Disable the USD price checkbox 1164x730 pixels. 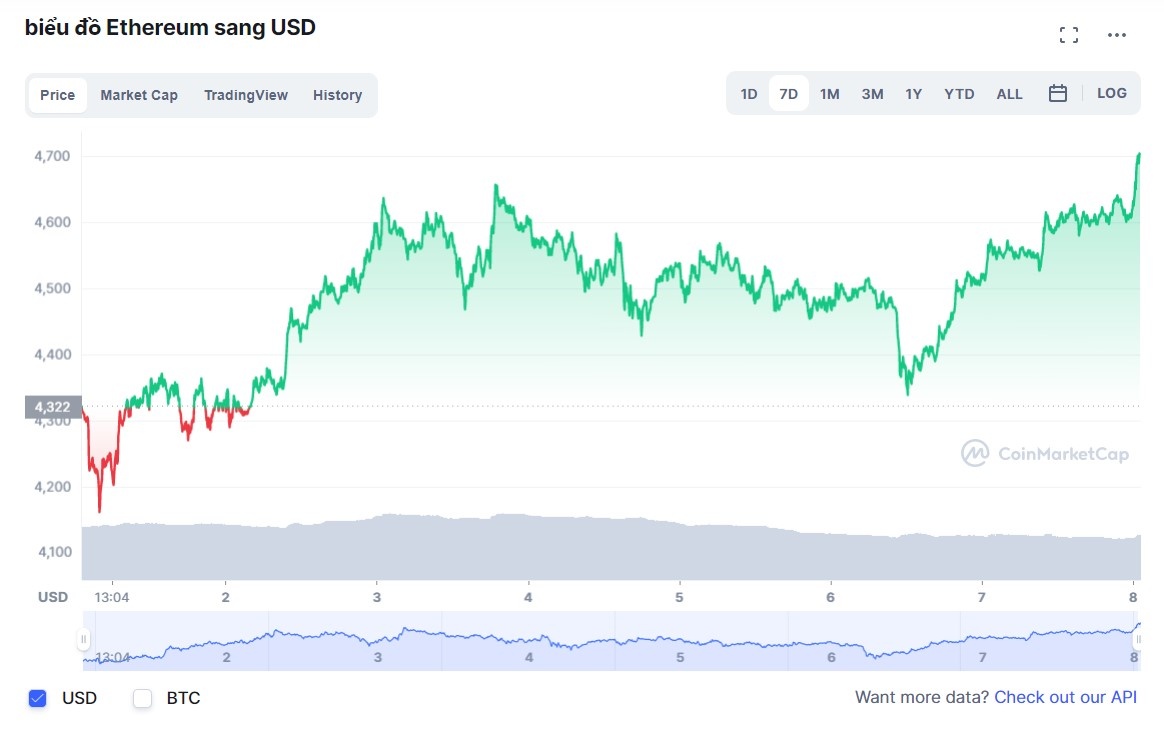click(x=38, y=698)
